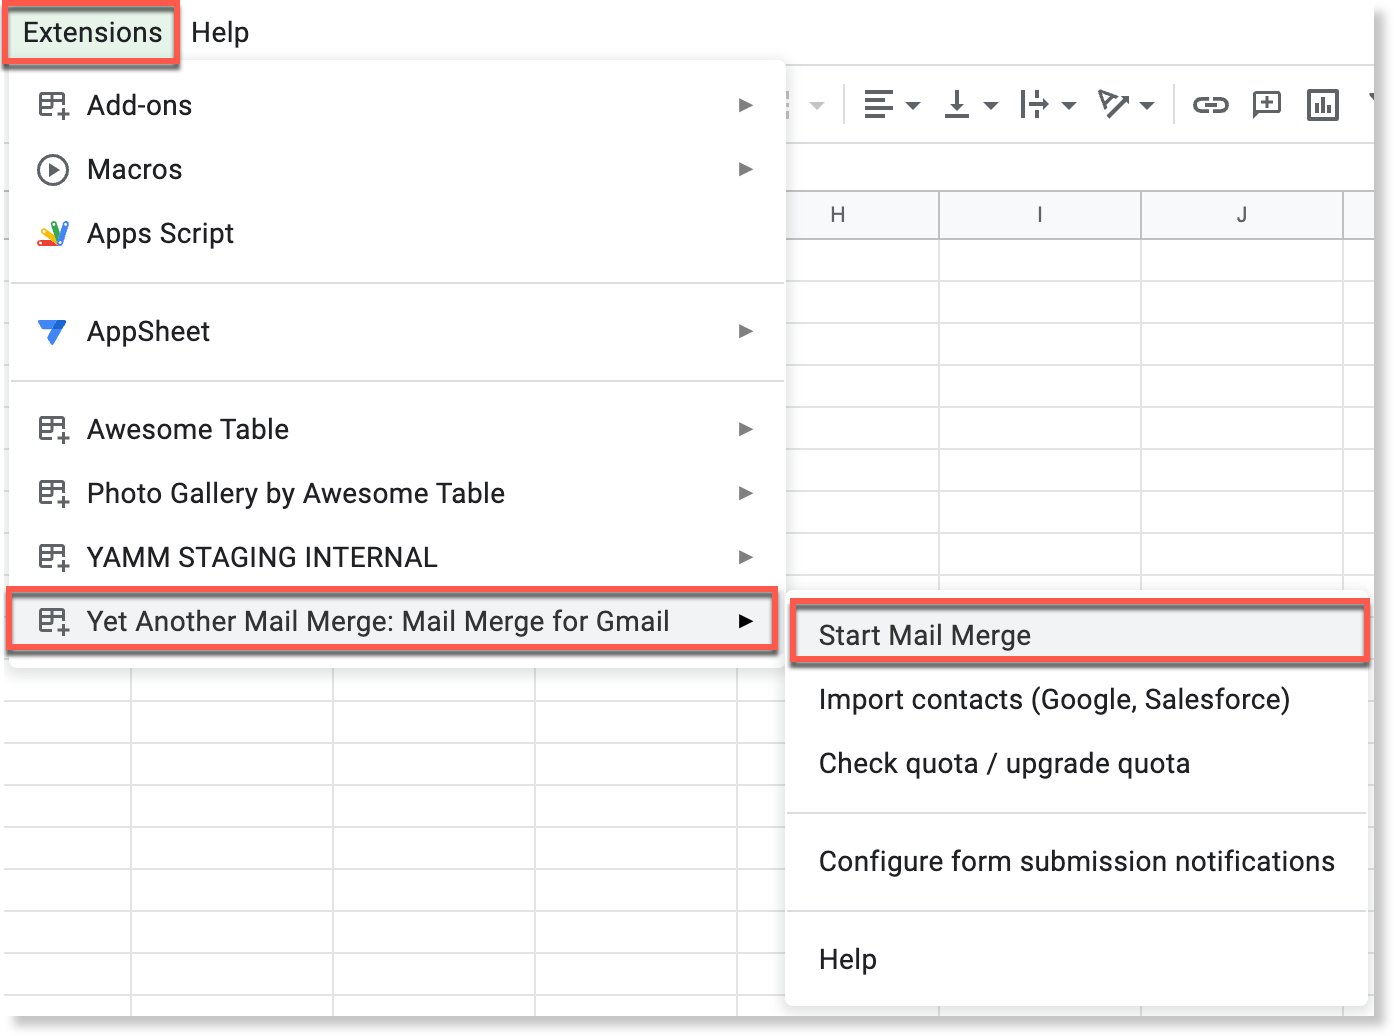Click the insert link icon
Viewport: 1394px width, 1036px height.
point(1210,104)
